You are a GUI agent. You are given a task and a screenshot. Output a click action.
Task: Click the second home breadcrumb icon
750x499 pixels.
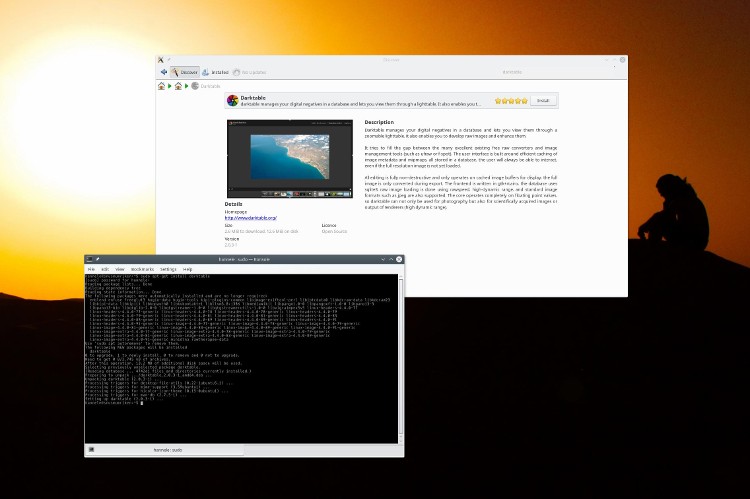pos(178,86)
